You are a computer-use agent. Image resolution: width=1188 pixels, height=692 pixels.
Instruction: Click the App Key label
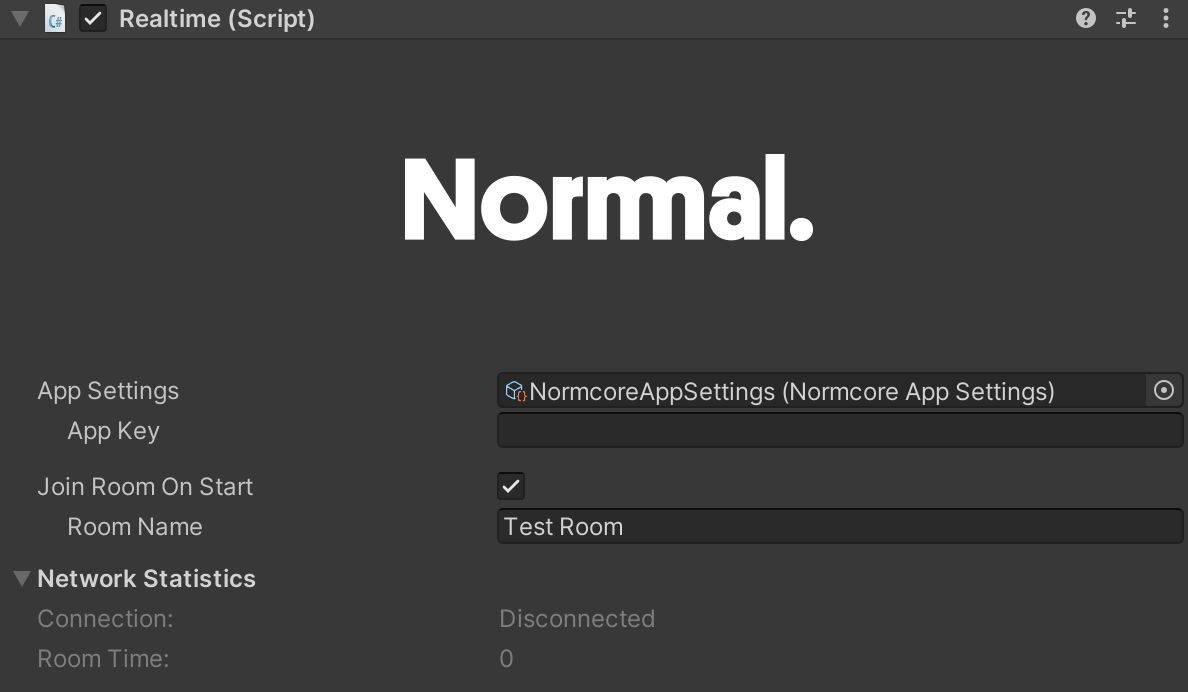[114, 431]
